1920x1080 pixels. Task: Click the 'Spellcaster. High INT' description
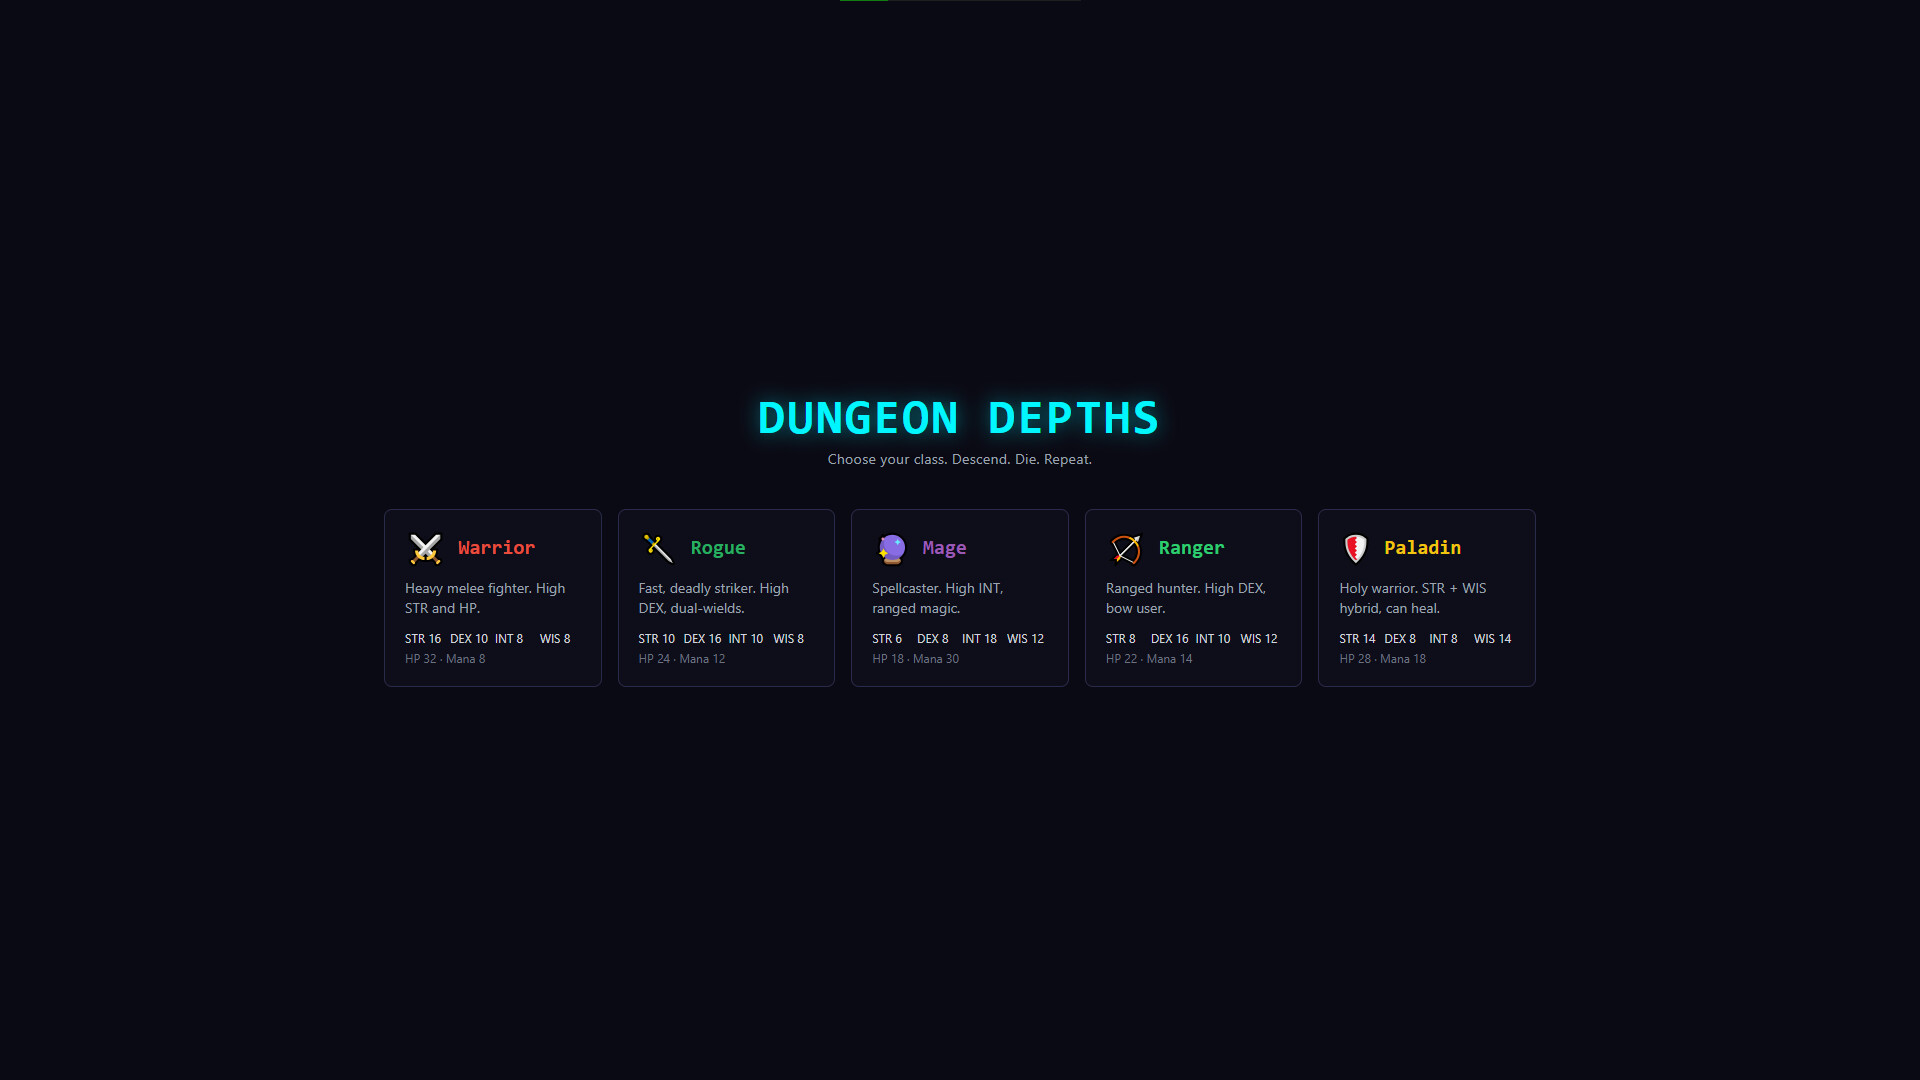click(938, 598)
